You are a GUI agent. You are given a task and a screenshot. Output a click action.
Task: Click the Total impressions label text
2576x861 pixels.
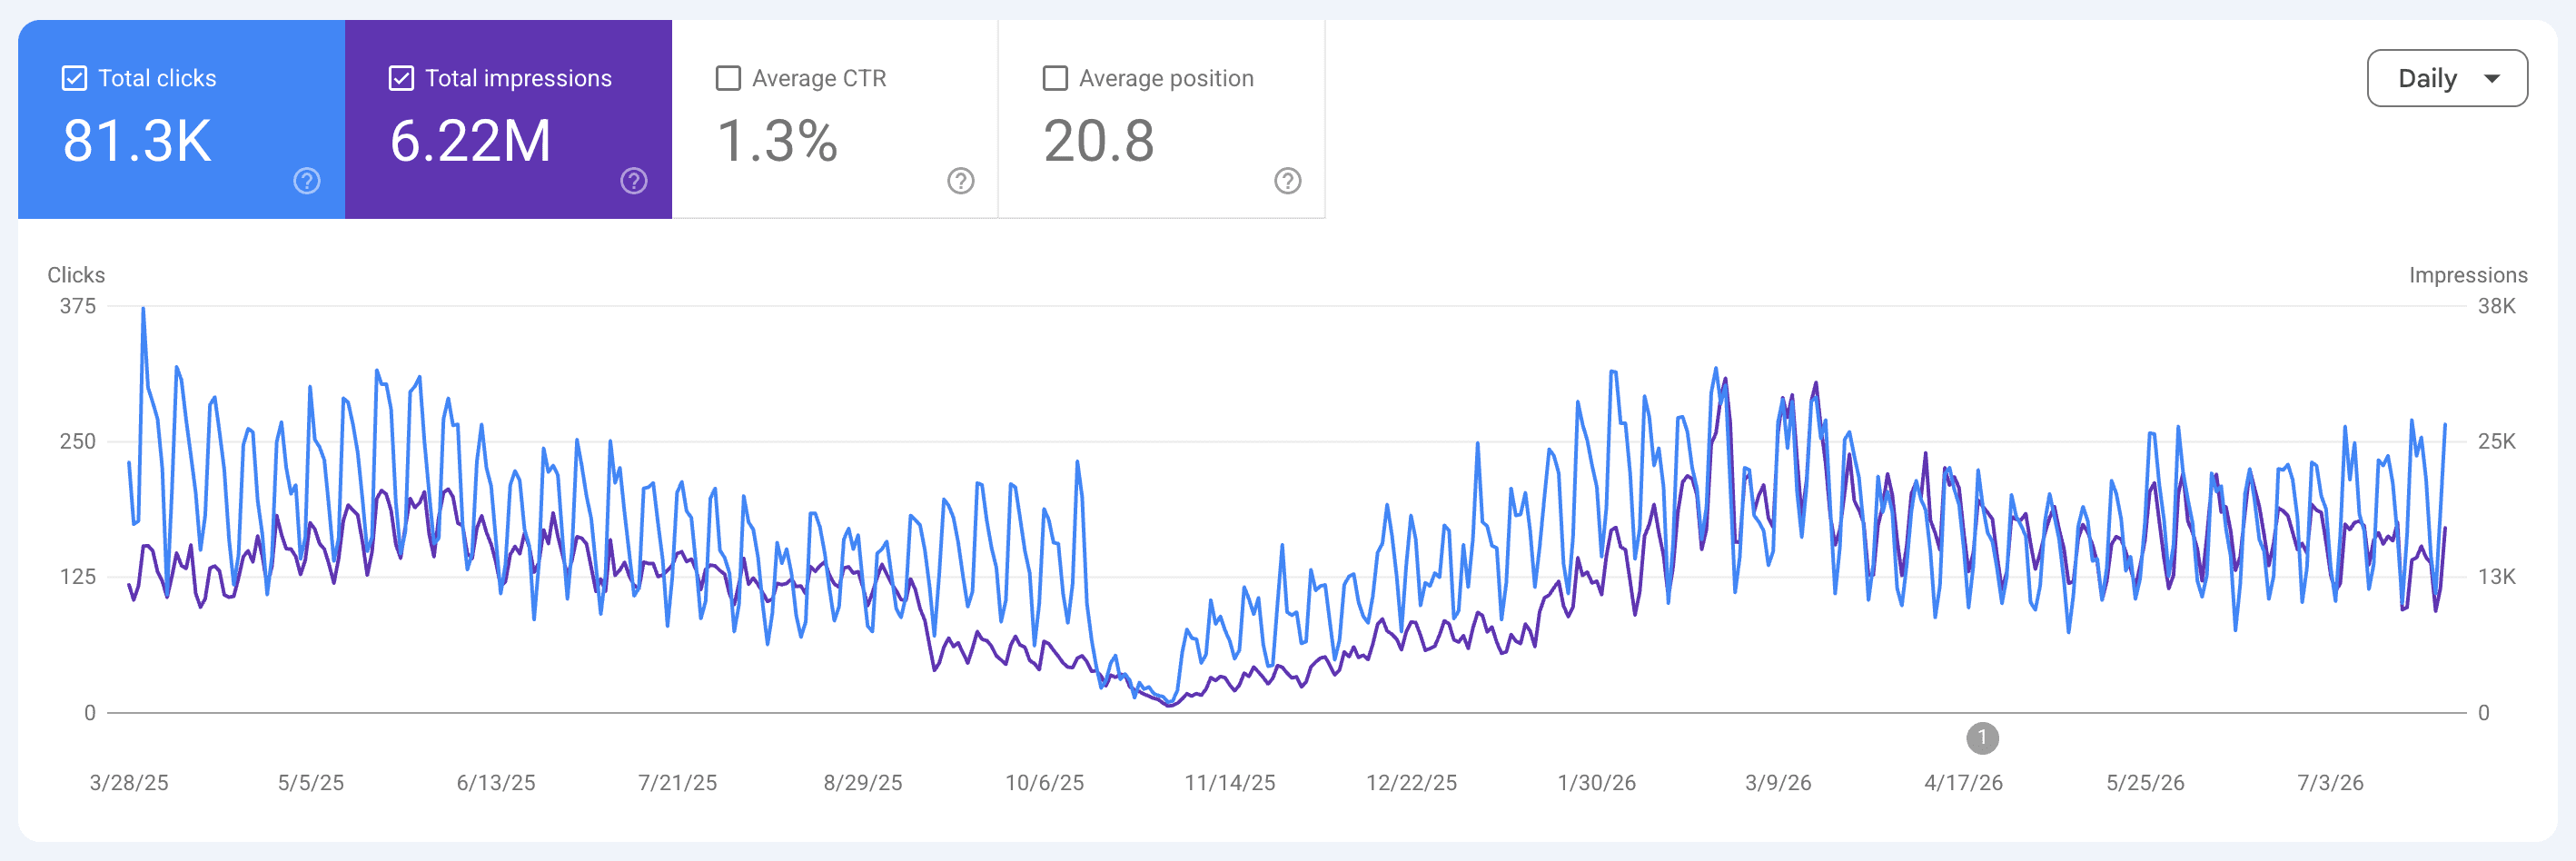pos(518,78)
